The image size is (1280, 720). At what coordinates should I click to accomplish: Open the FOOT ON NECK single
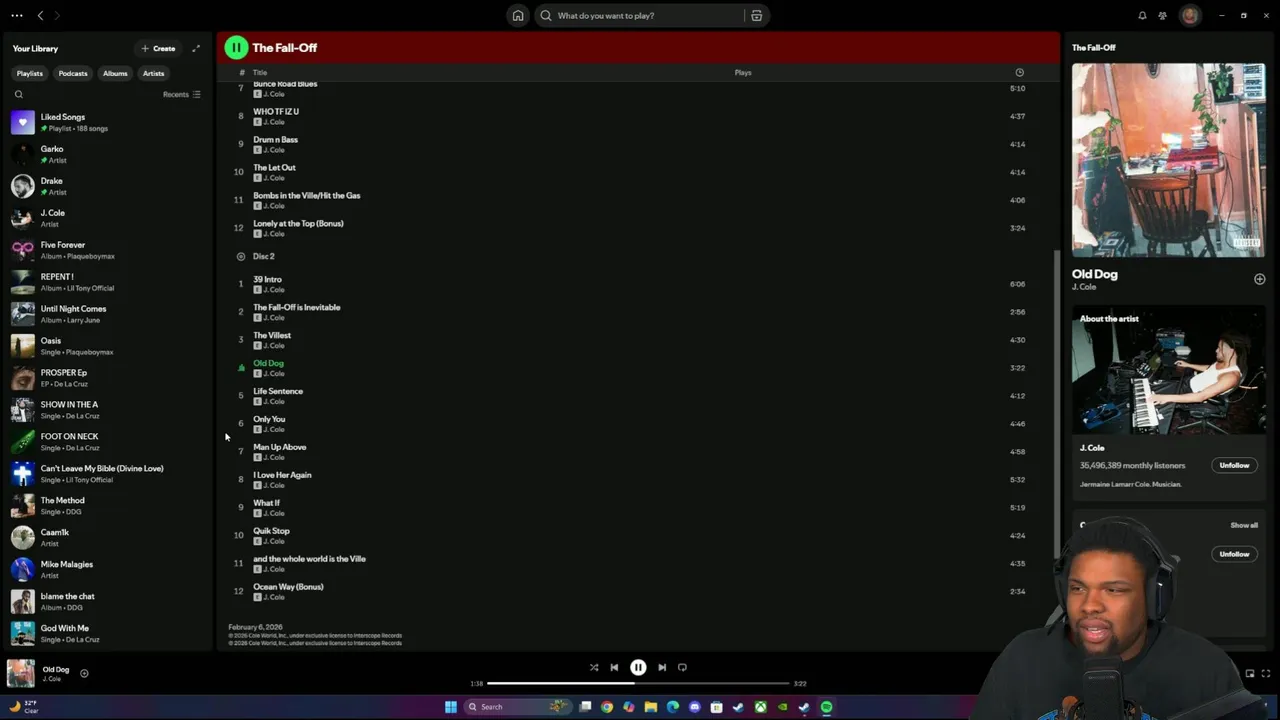coord(107,442)
